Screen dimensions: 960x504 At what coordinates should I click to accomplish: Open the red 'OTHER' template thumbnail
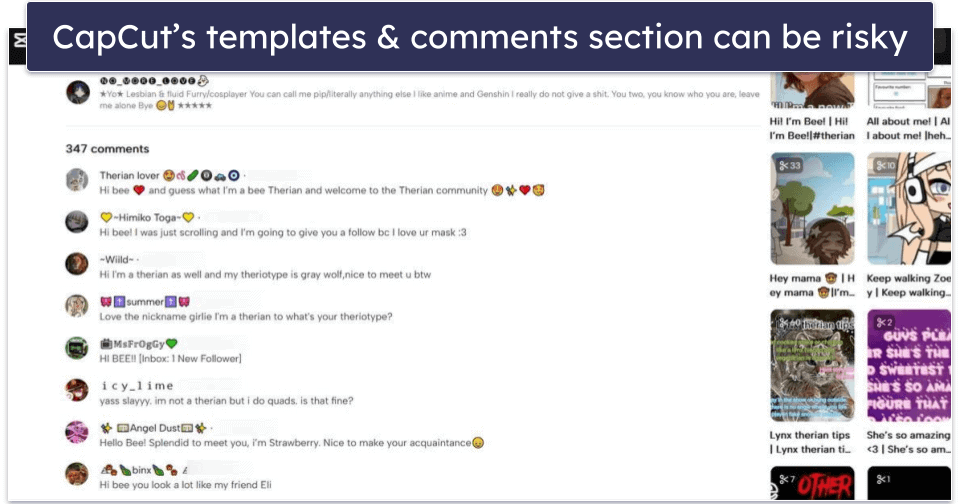pyautogui.click(x=812, y=484)
